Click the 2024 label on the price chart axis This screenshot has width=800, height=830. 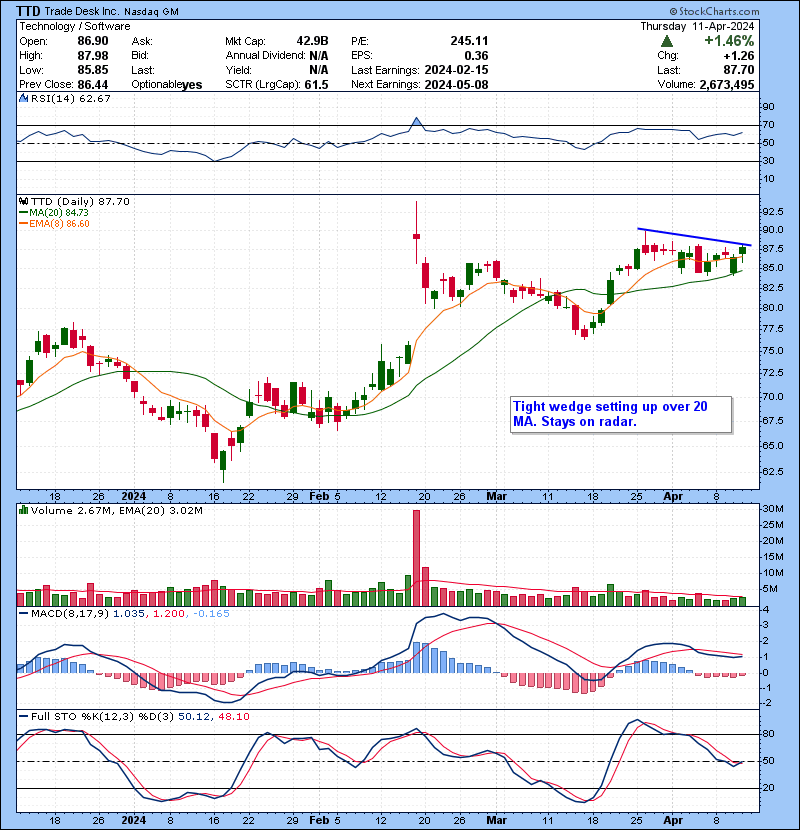[x=133, y=497]
